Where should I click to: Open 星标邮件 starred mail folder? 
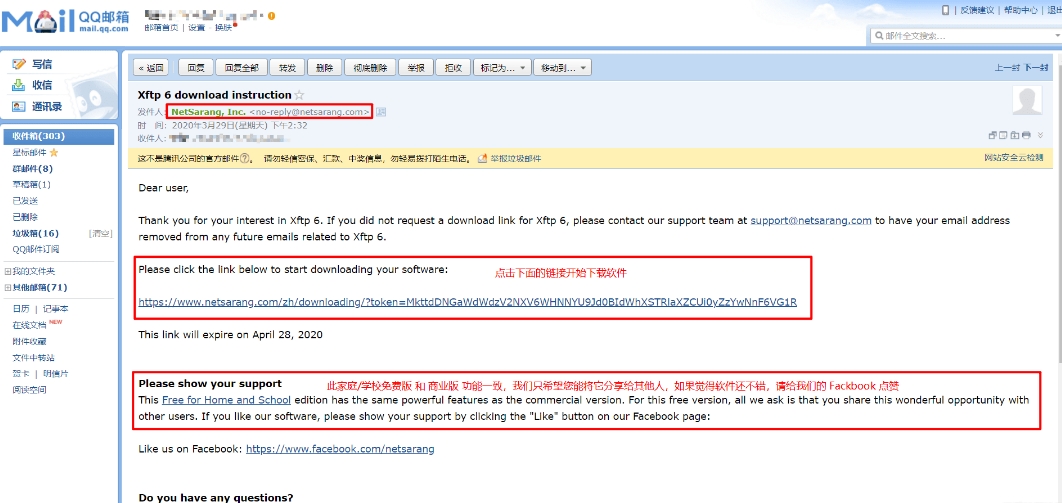click(30, 152)
